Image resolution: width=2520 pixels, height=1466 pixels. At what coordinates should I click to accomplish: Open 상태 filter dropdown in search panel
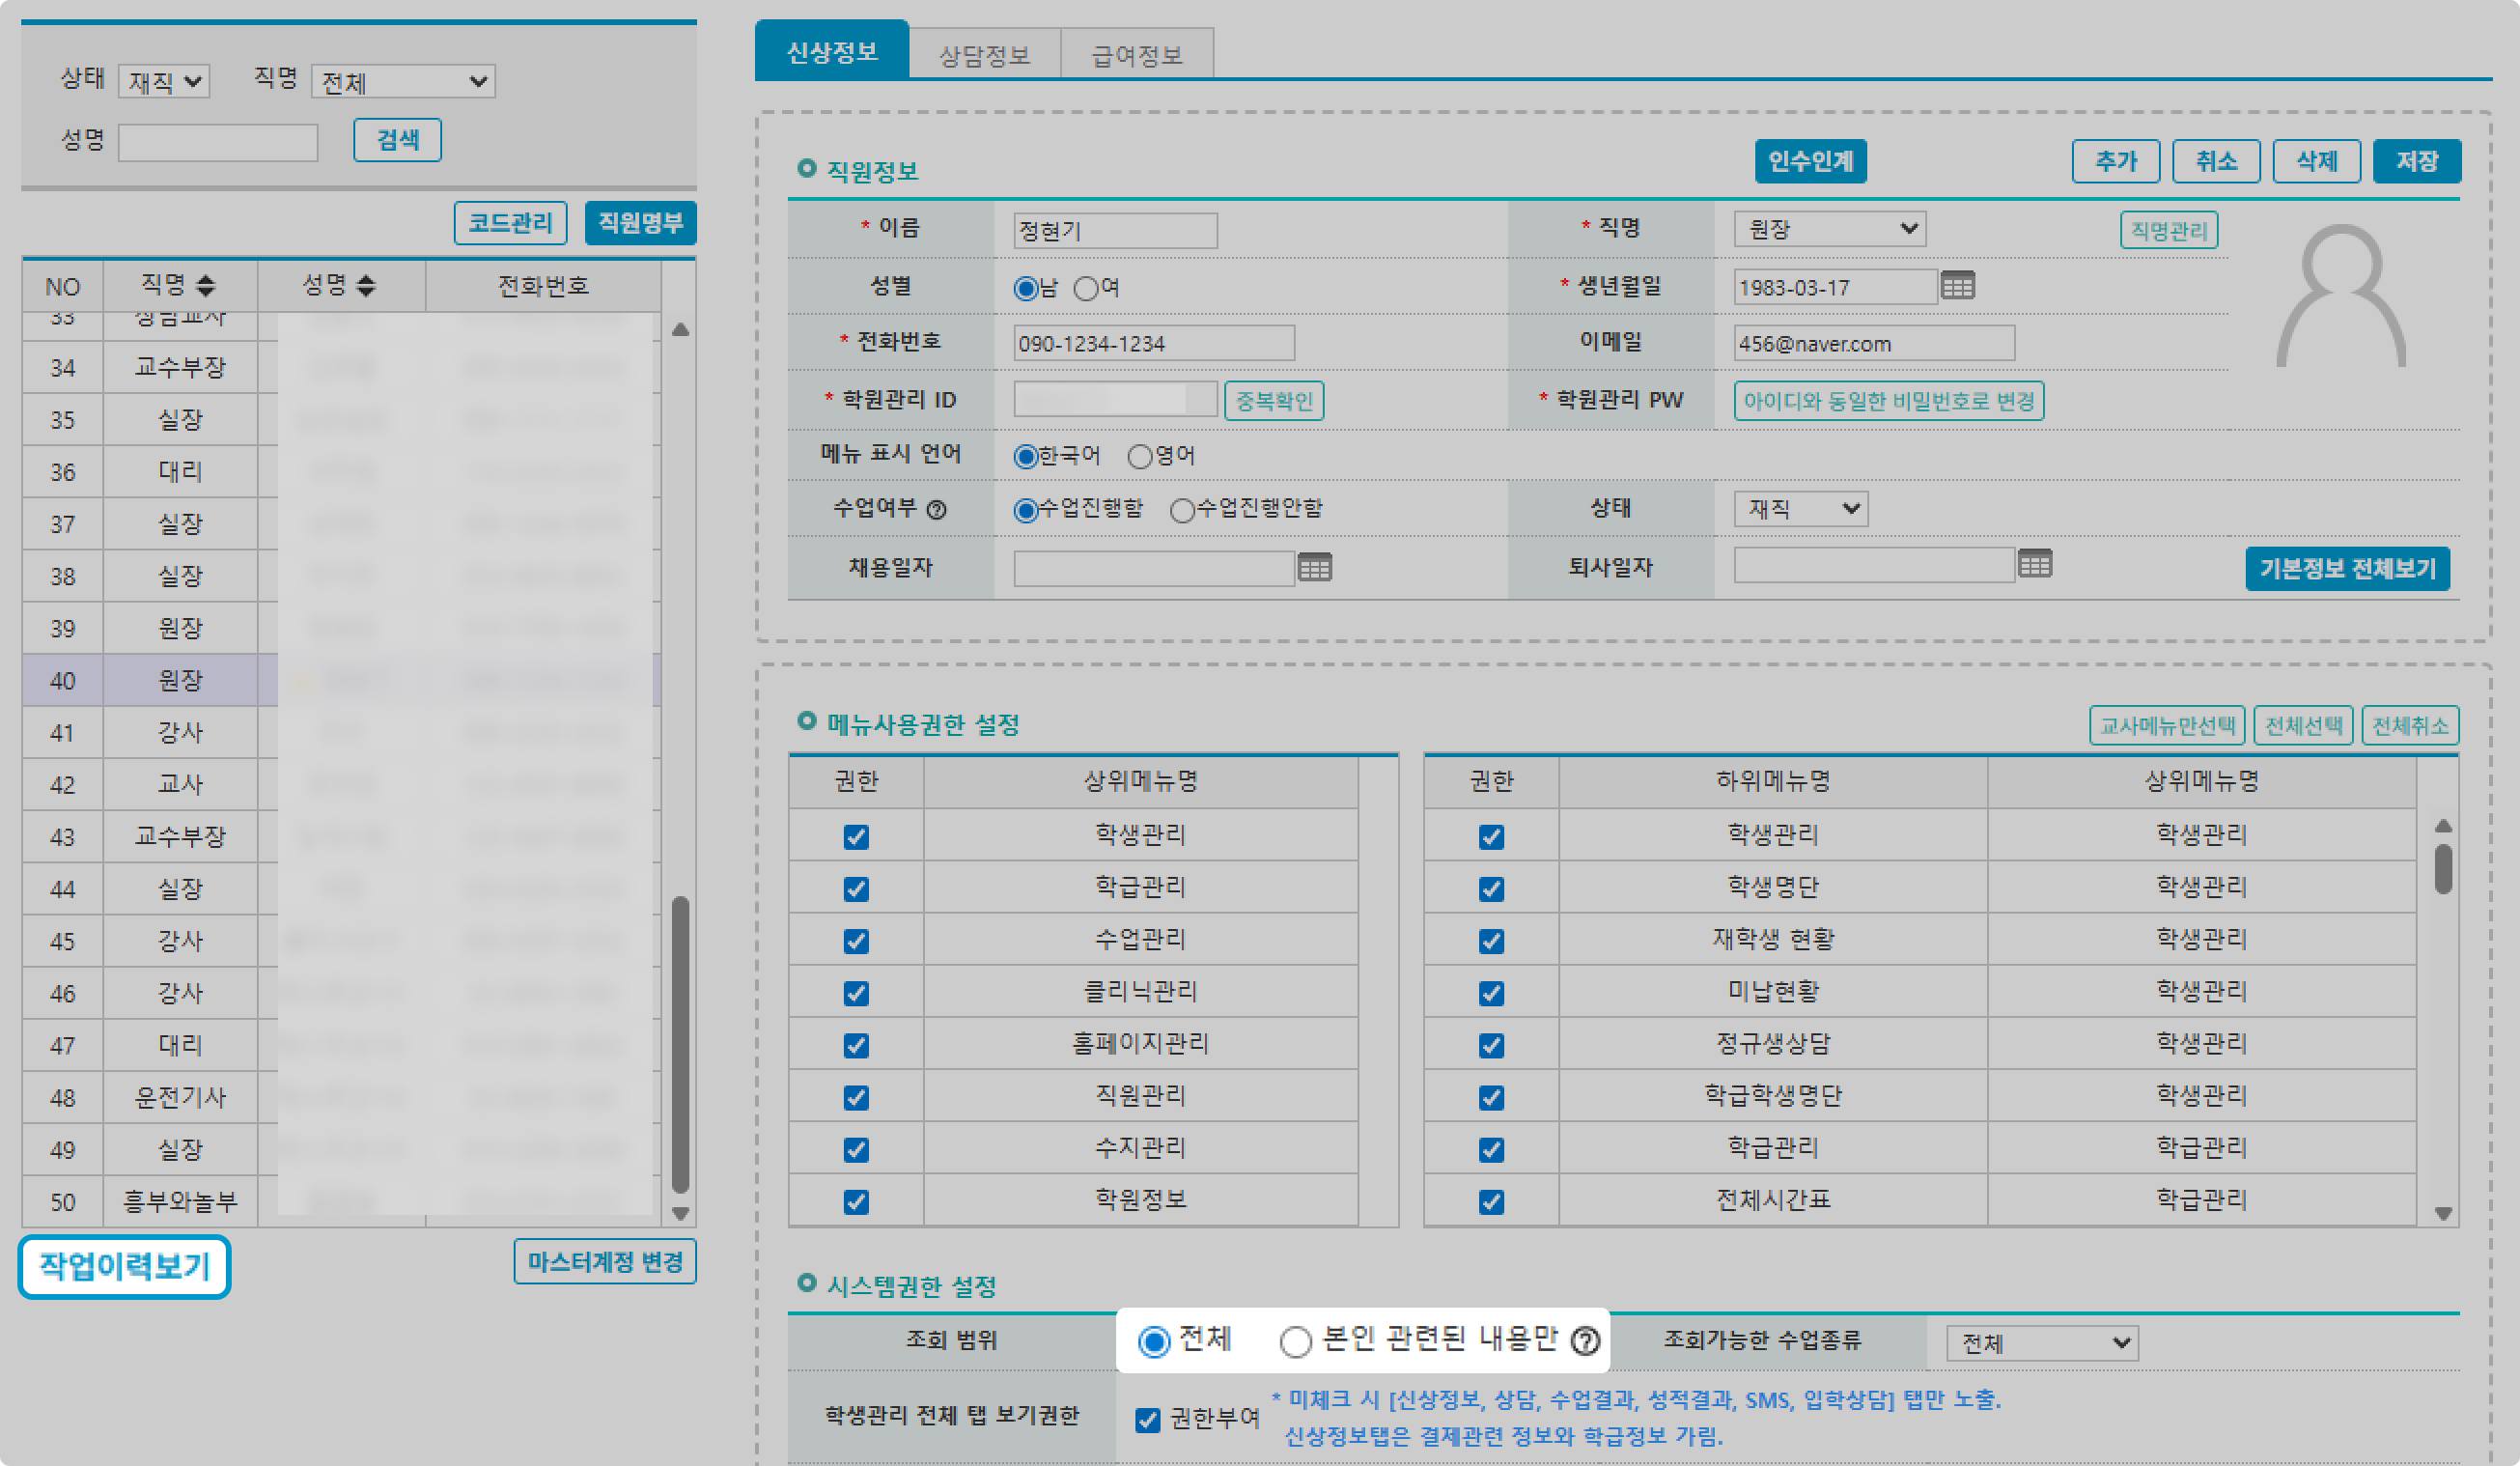tap(164, 81)
